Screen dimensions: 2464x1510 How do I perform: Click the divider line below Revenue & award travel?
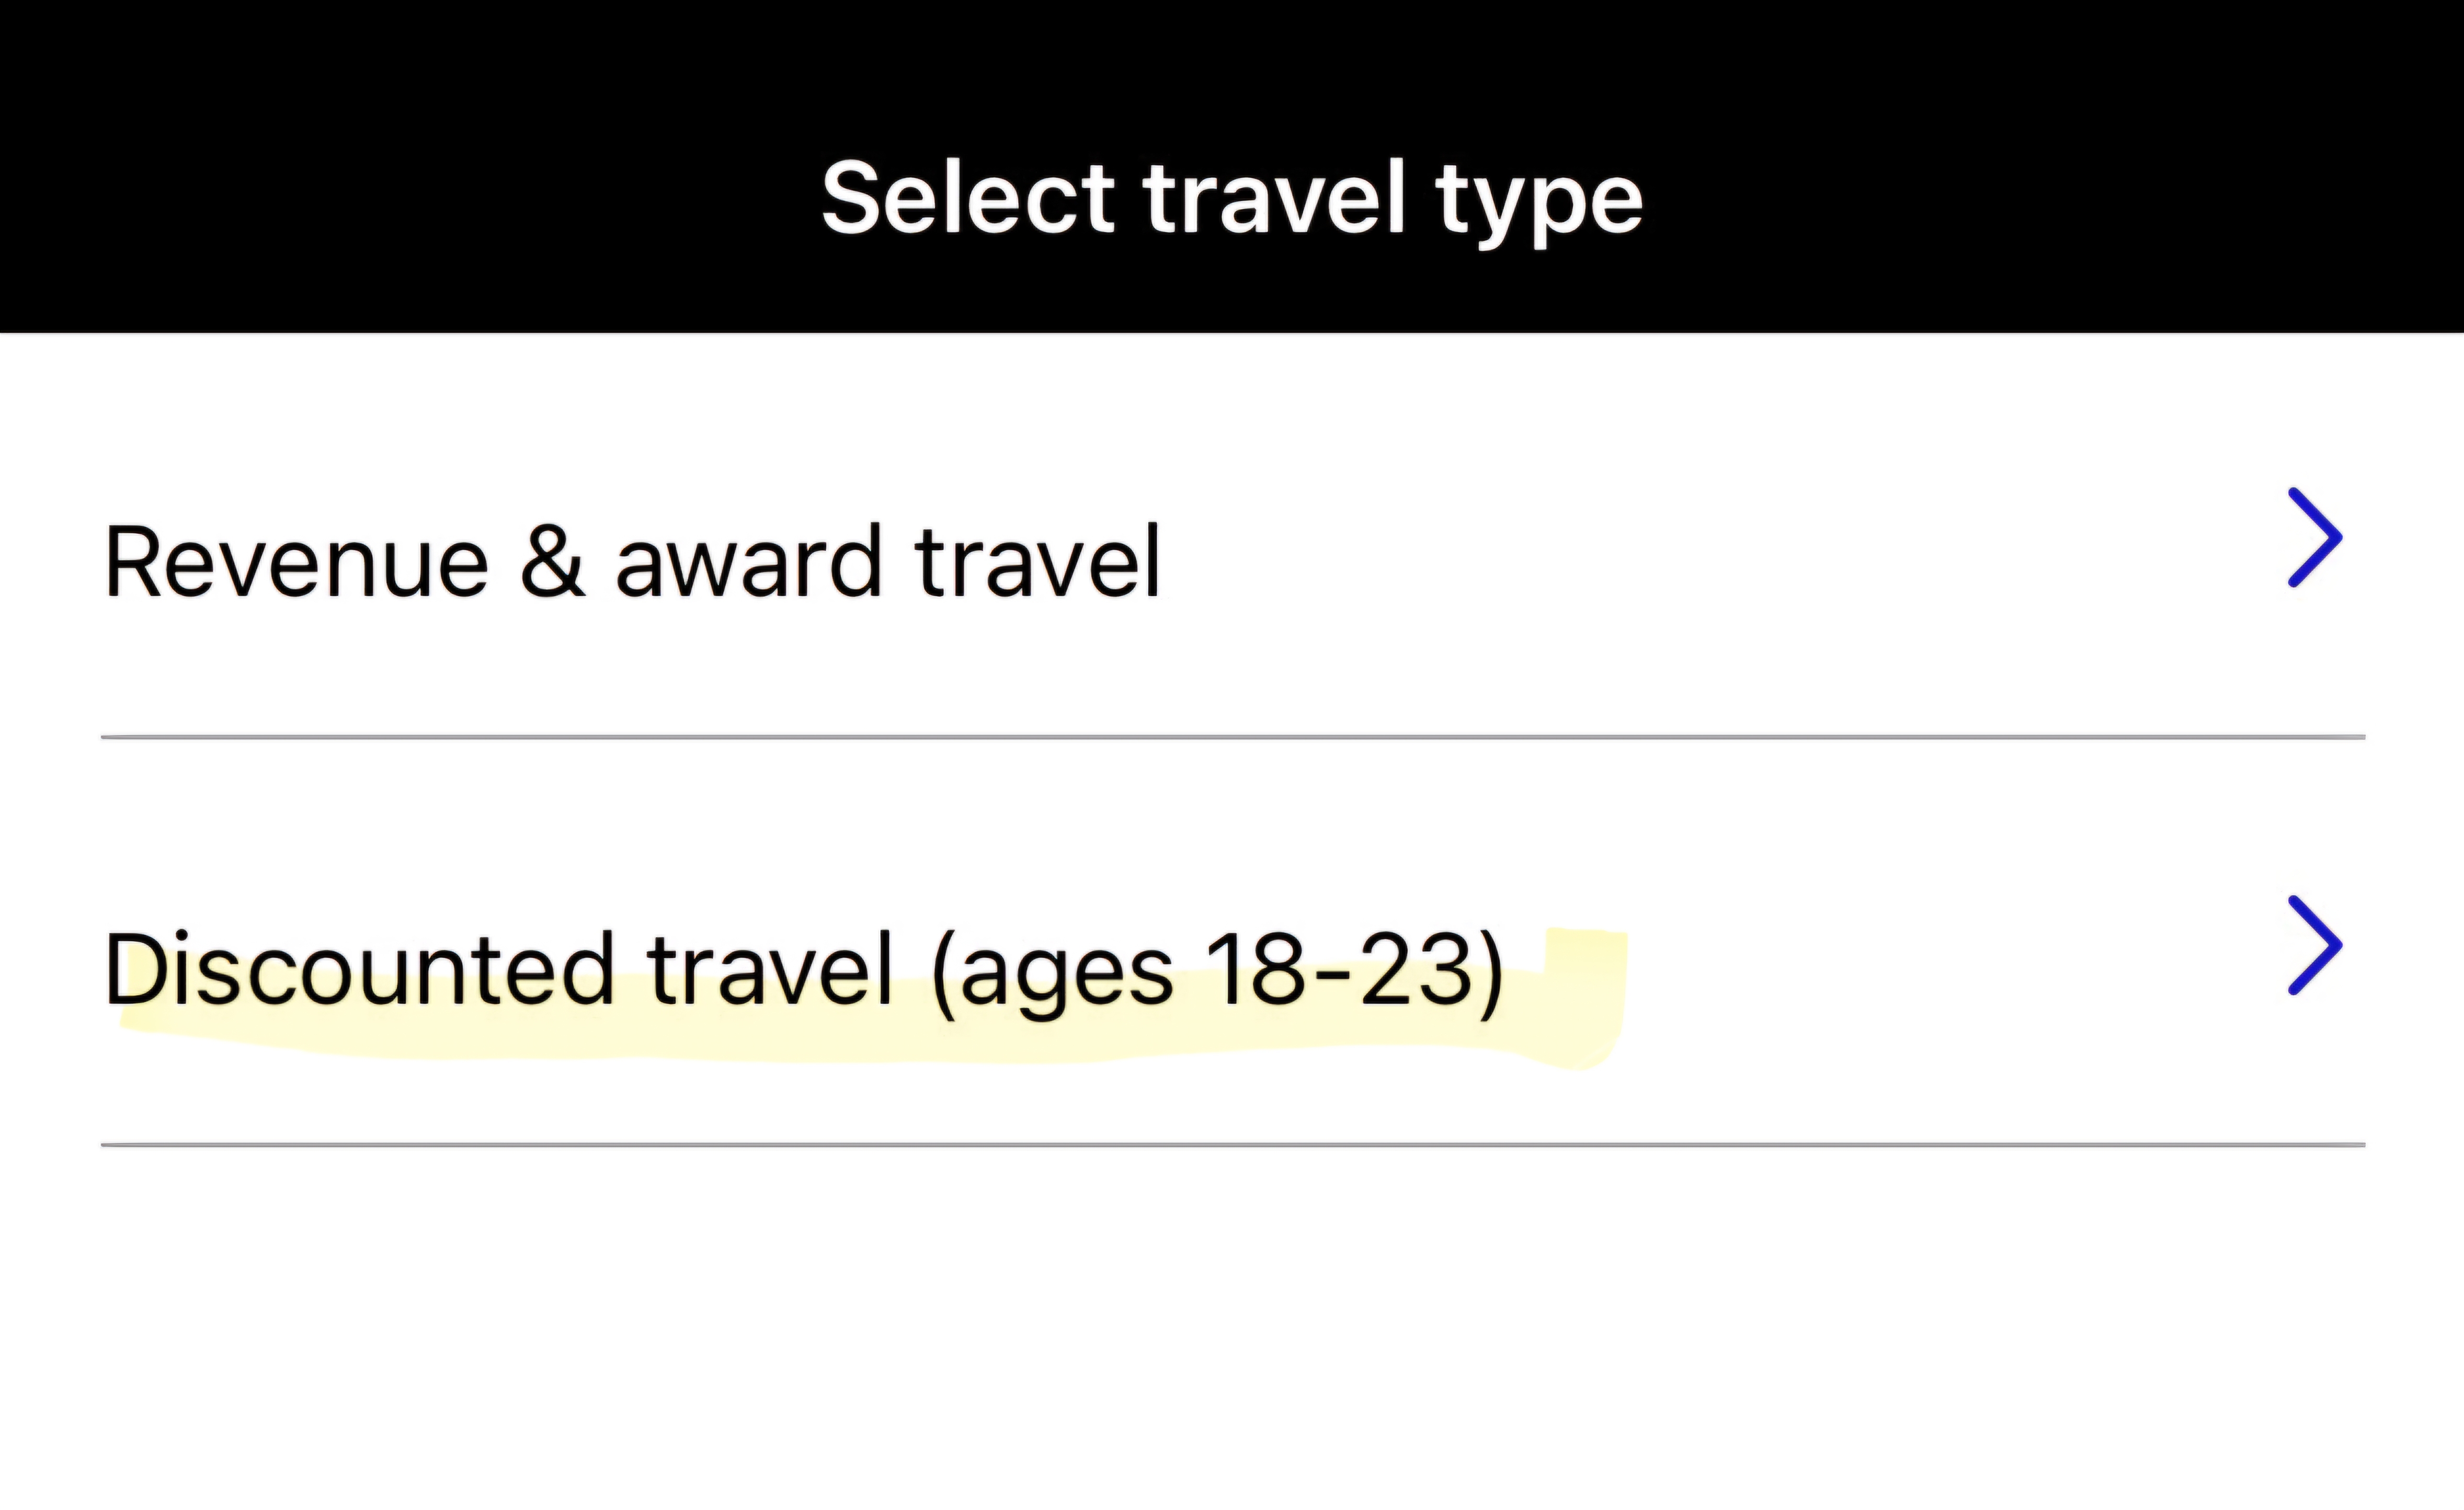click(1232, 737)
